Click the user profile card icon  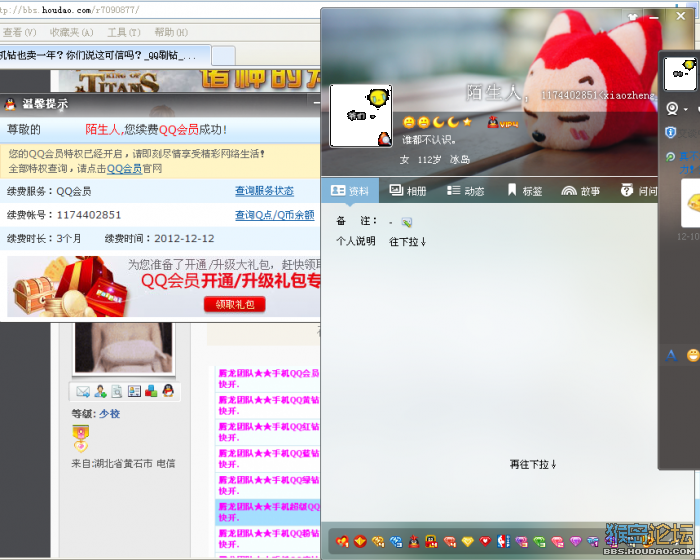(134, 392)
